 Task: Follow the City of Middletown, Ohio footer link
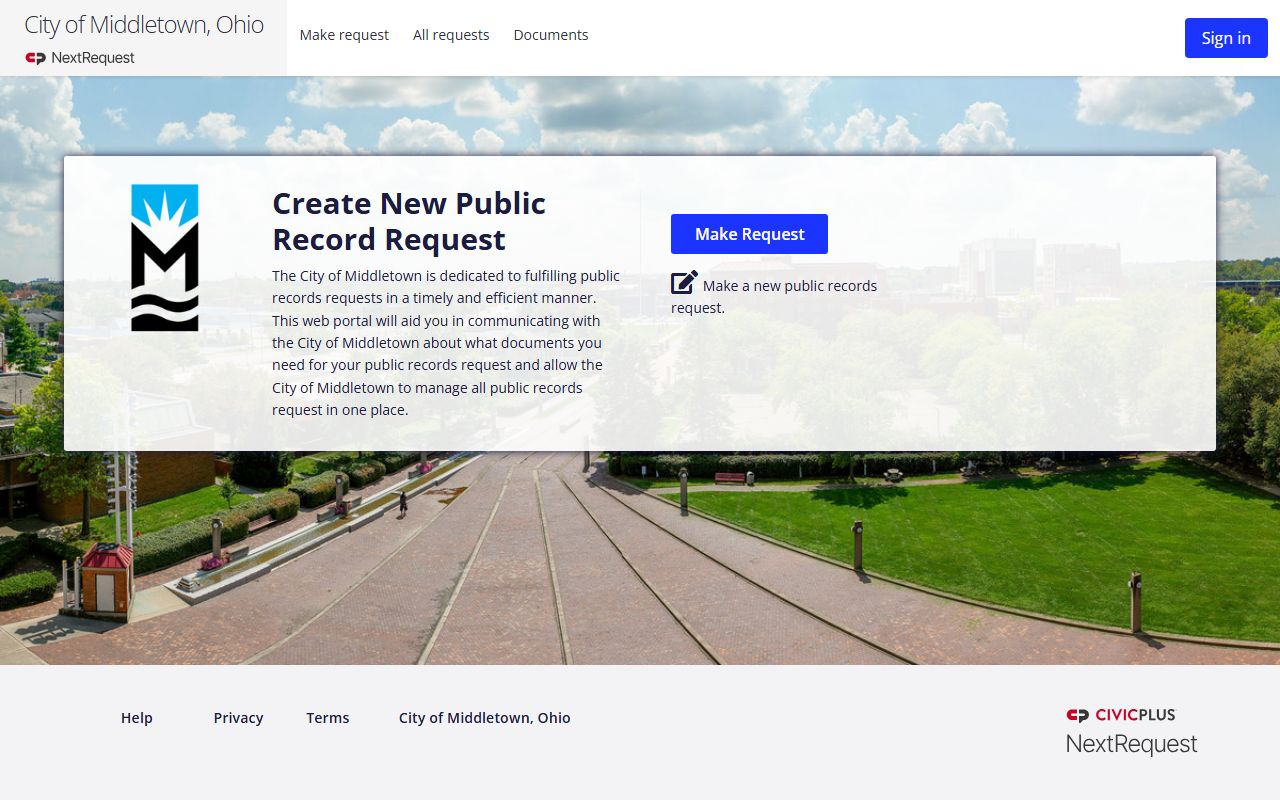click(485, 718)
